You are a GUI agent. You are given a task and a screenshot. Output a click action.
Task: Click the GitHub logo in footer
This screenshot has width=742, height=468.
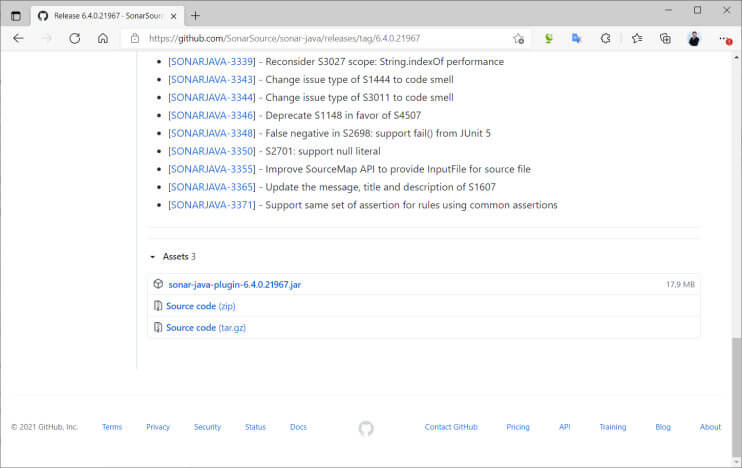366,428
